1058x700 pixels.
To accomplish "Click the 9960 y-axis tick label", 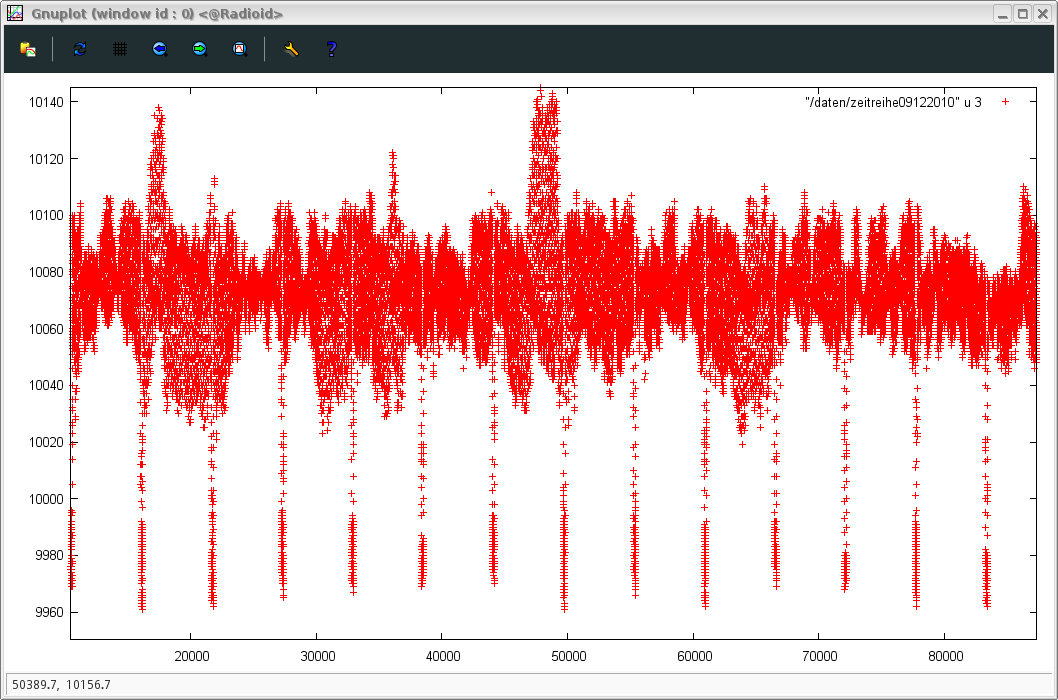I will click(50, 612).
